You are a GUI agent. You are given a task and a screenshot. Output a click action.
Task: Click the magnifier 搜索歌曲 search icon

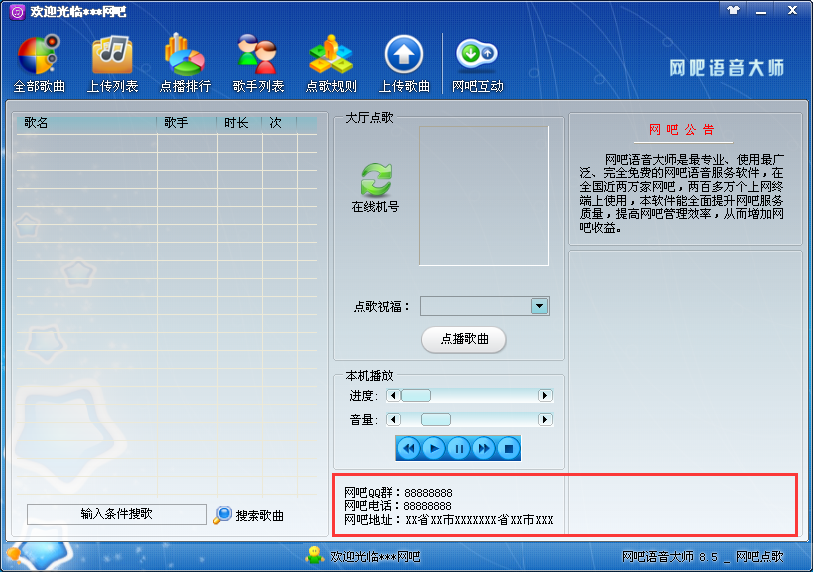coord(222,515)
